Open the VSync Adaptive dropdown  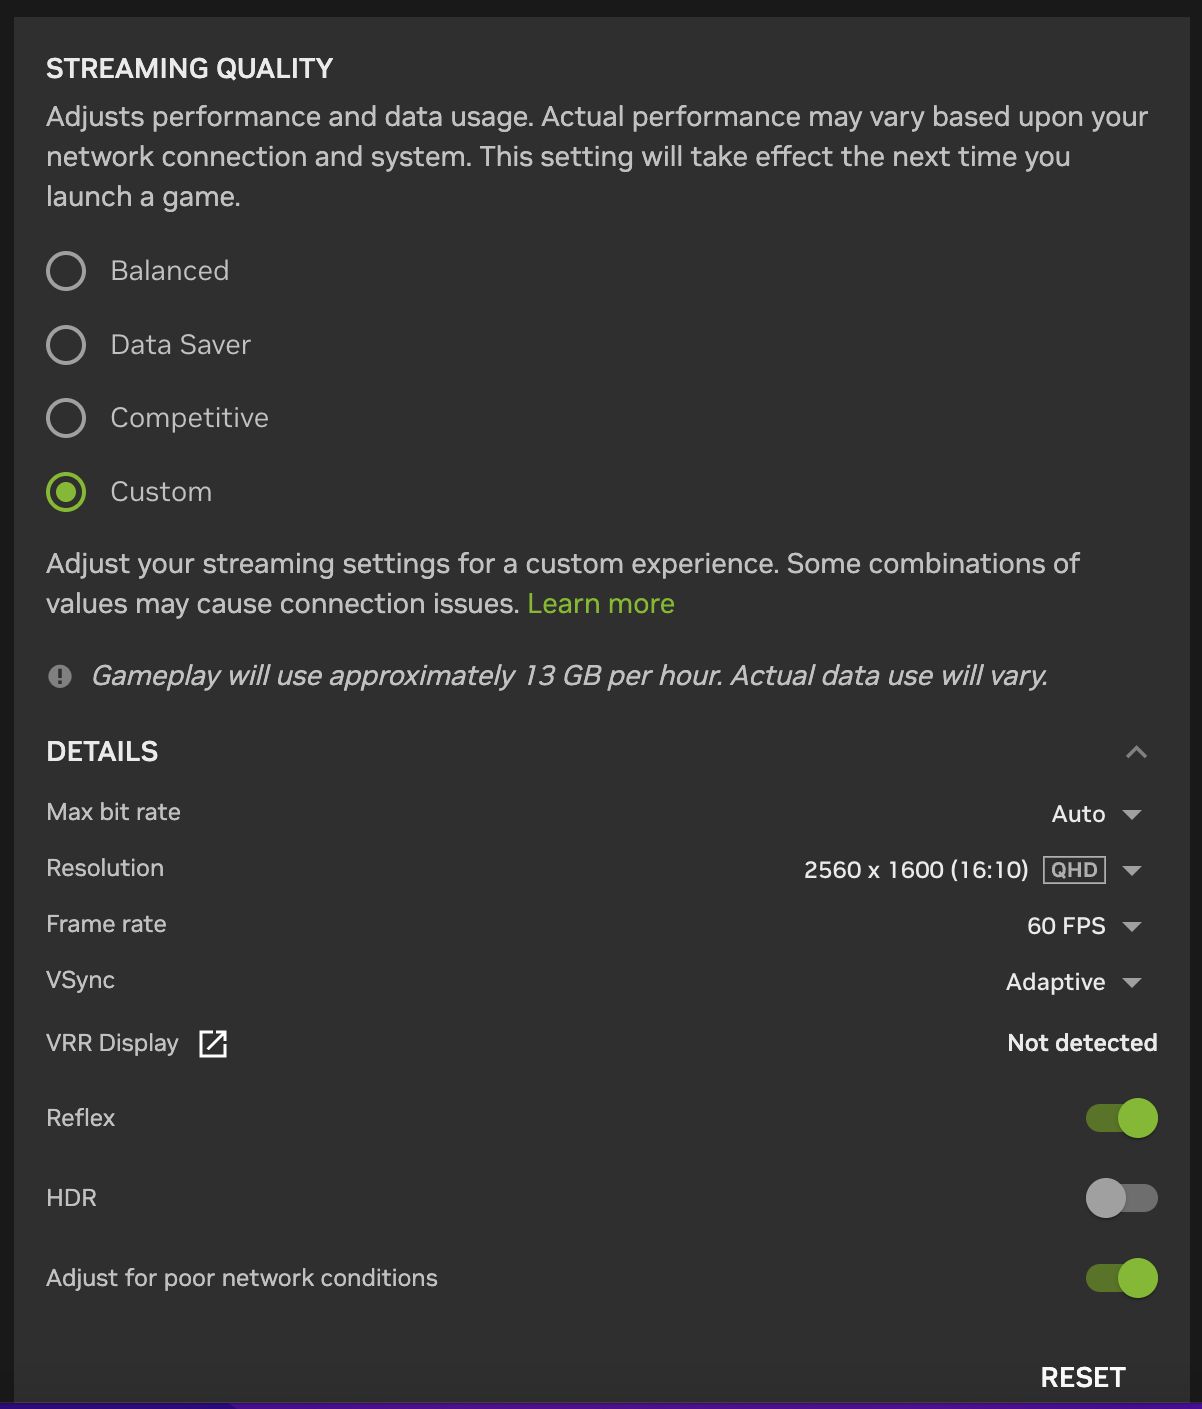(x=1074, y=982)
